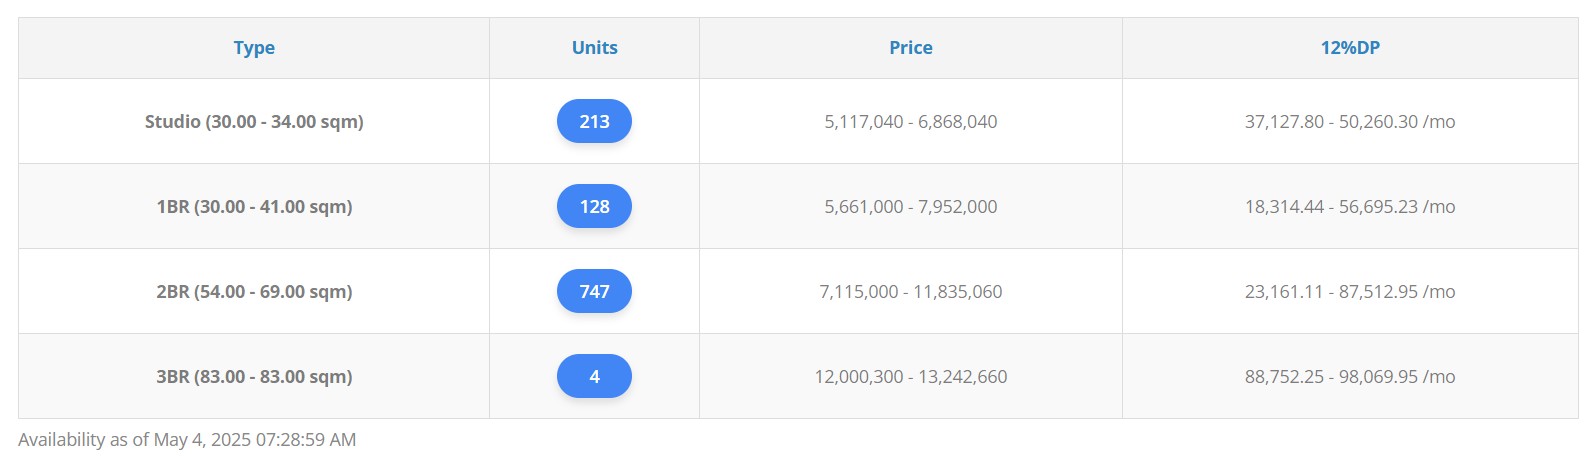Select the Studio (30.00 - 34.00 sqm) row label
This screenshot has height=457, width=1595.
point(254,121)
